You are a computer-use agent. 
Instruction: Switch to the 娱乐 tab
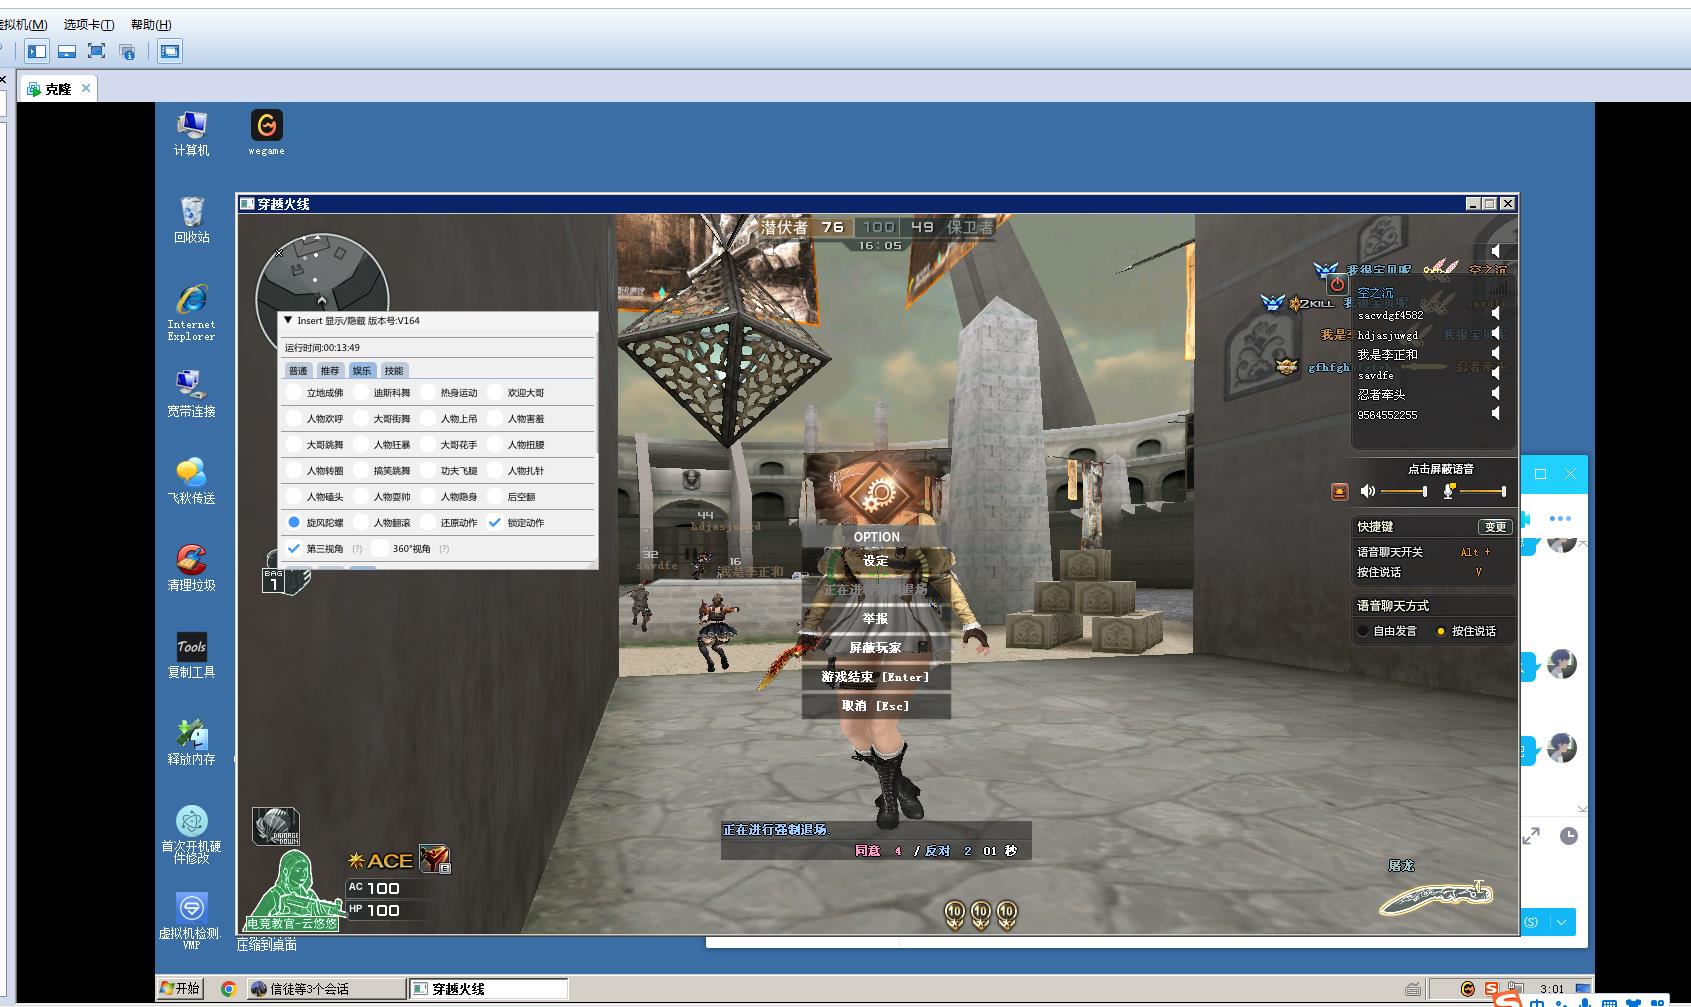362,370
